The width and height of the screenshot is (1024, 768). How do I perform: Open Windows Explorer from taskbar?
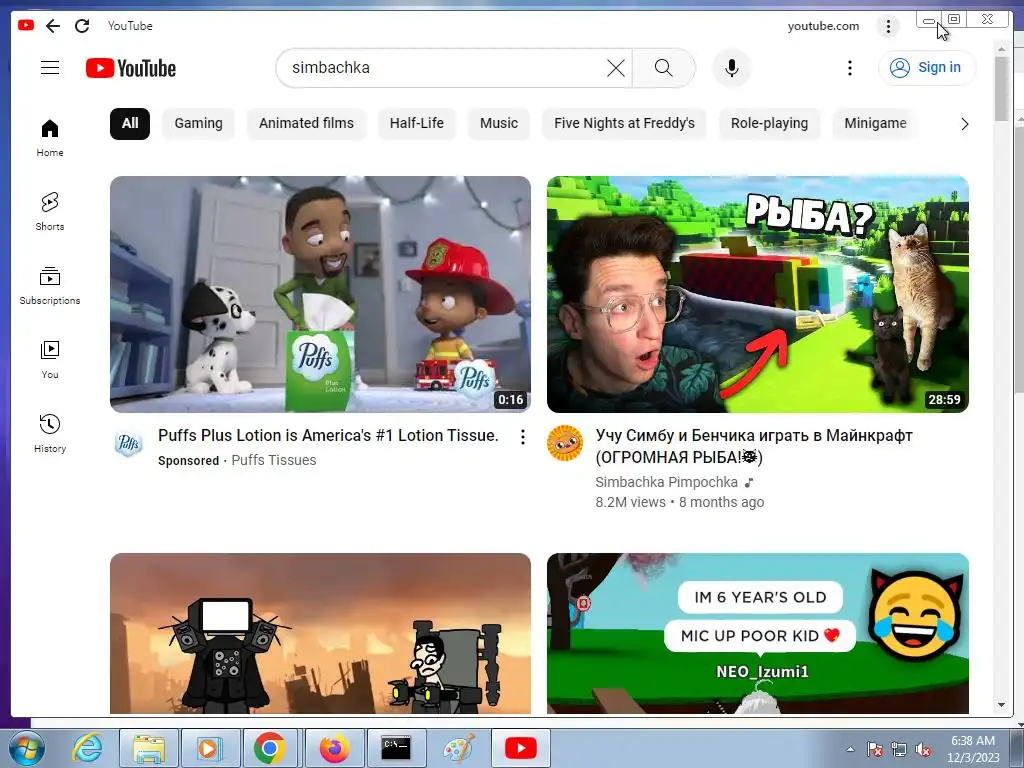click(x=149, y=748)
